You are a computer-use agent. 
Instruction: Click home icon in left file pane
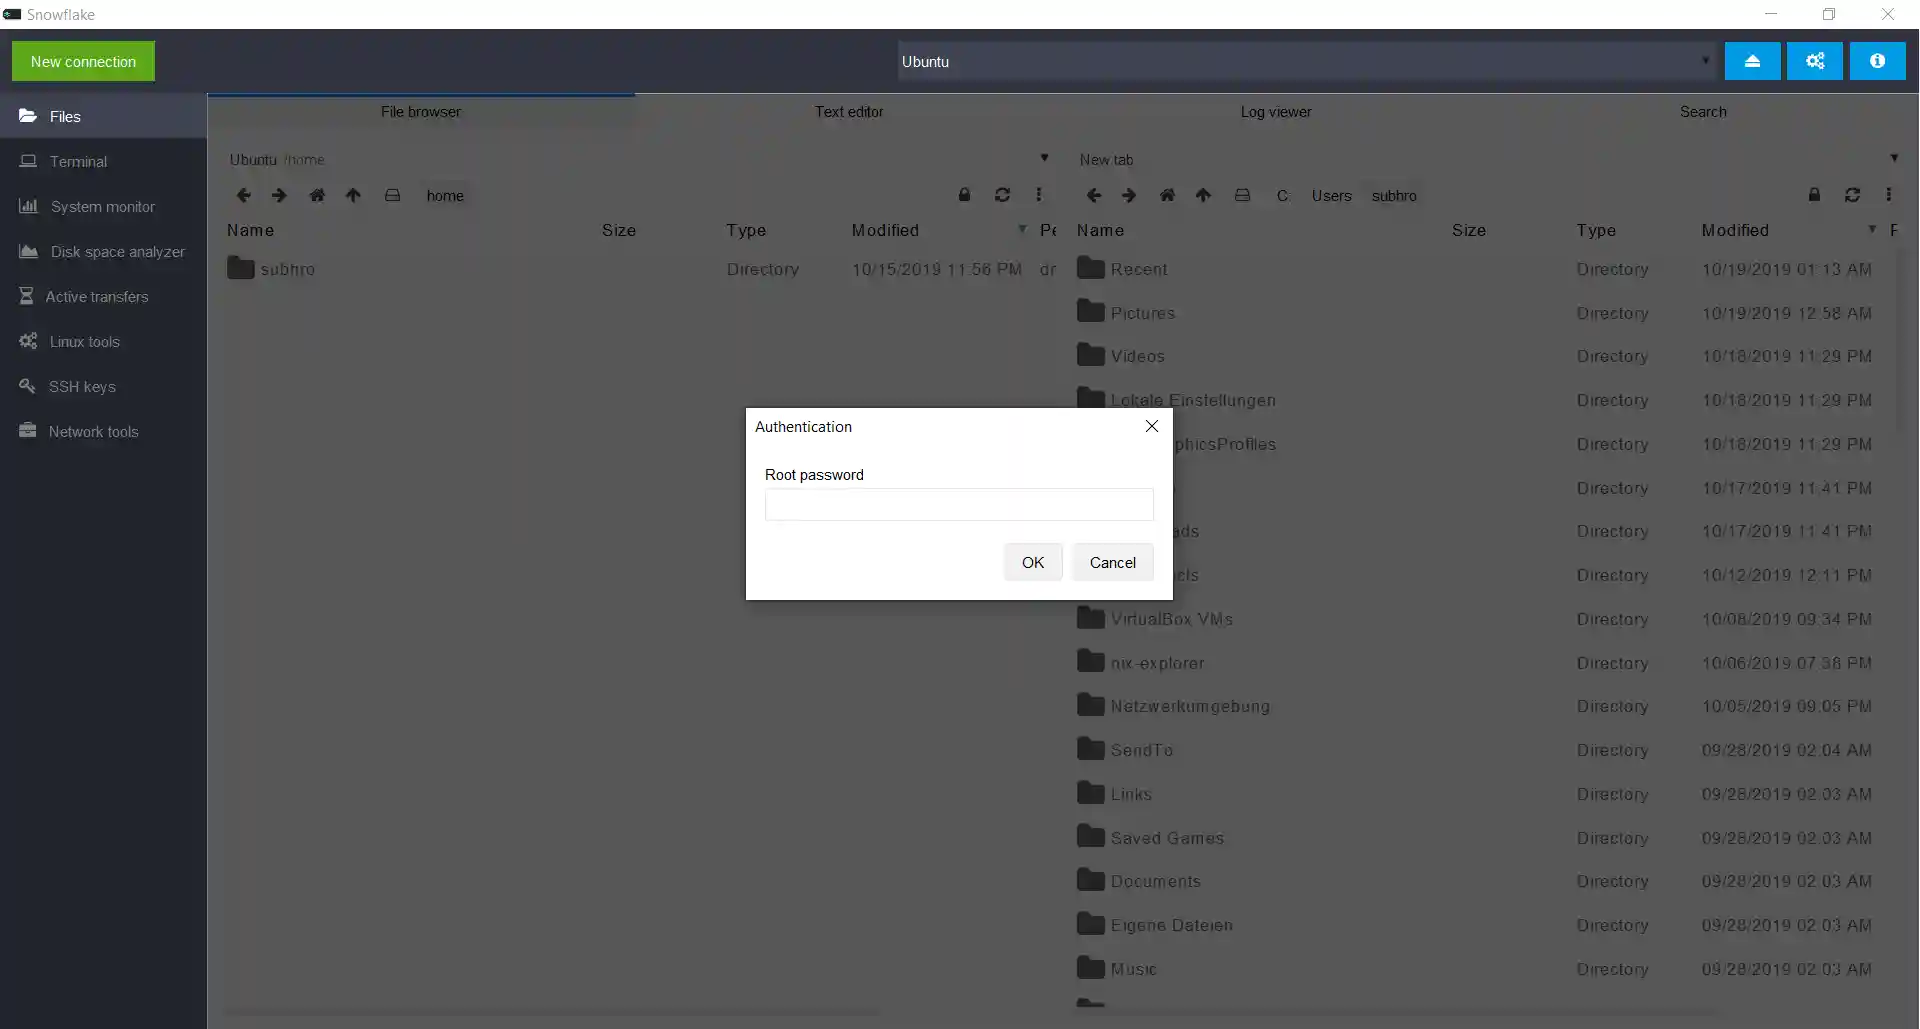point(317,195)
